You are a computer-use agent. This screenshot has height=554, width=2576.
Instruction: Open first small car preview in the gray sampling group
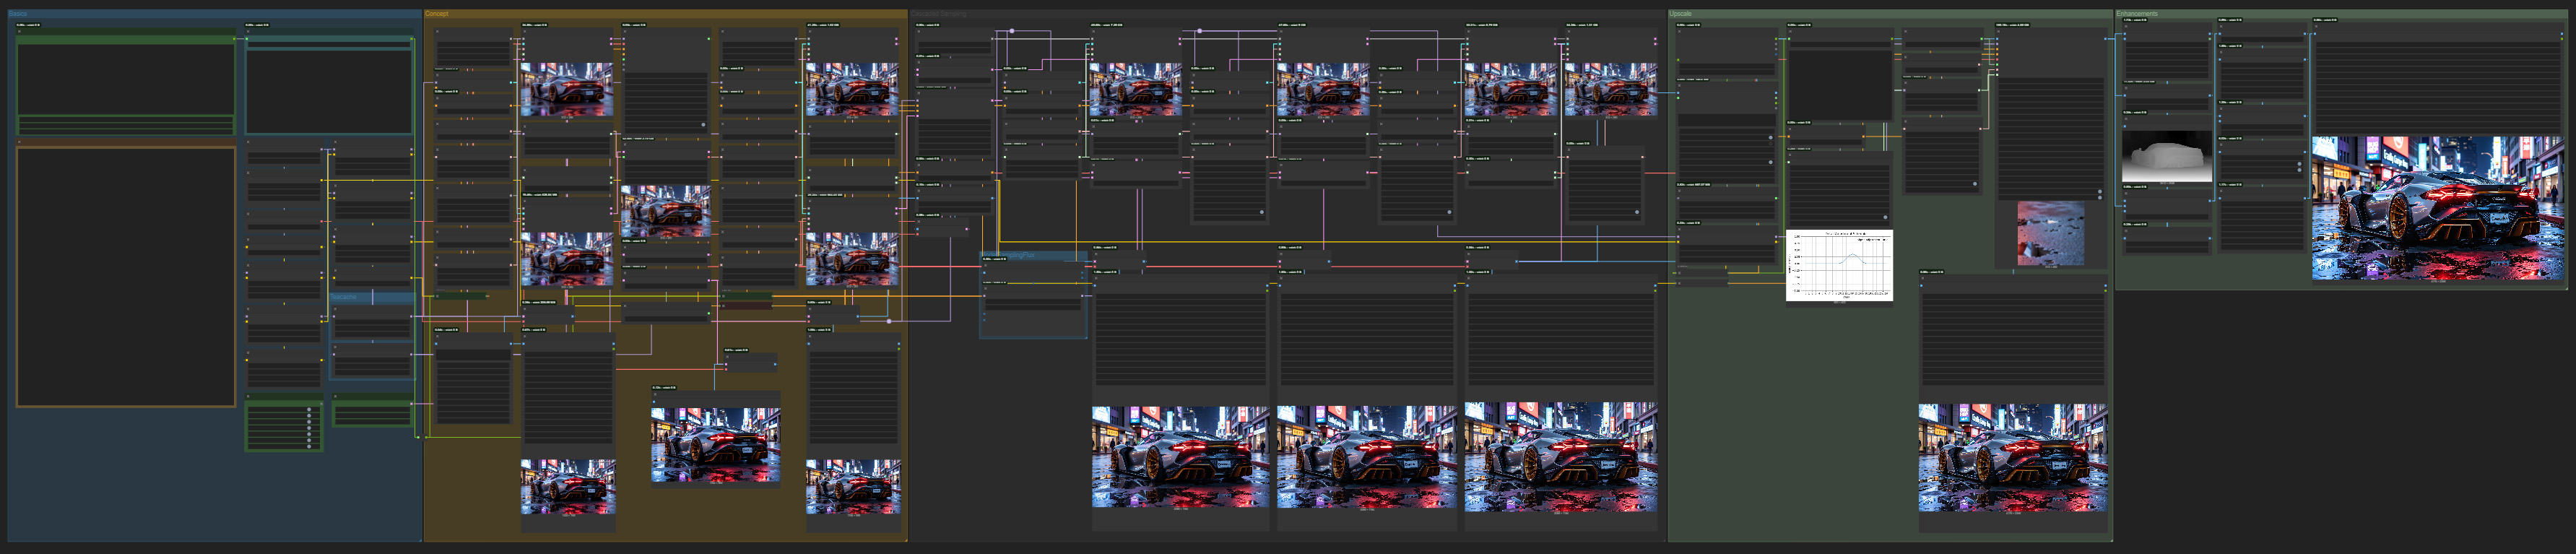click(x=1135, y=89)
